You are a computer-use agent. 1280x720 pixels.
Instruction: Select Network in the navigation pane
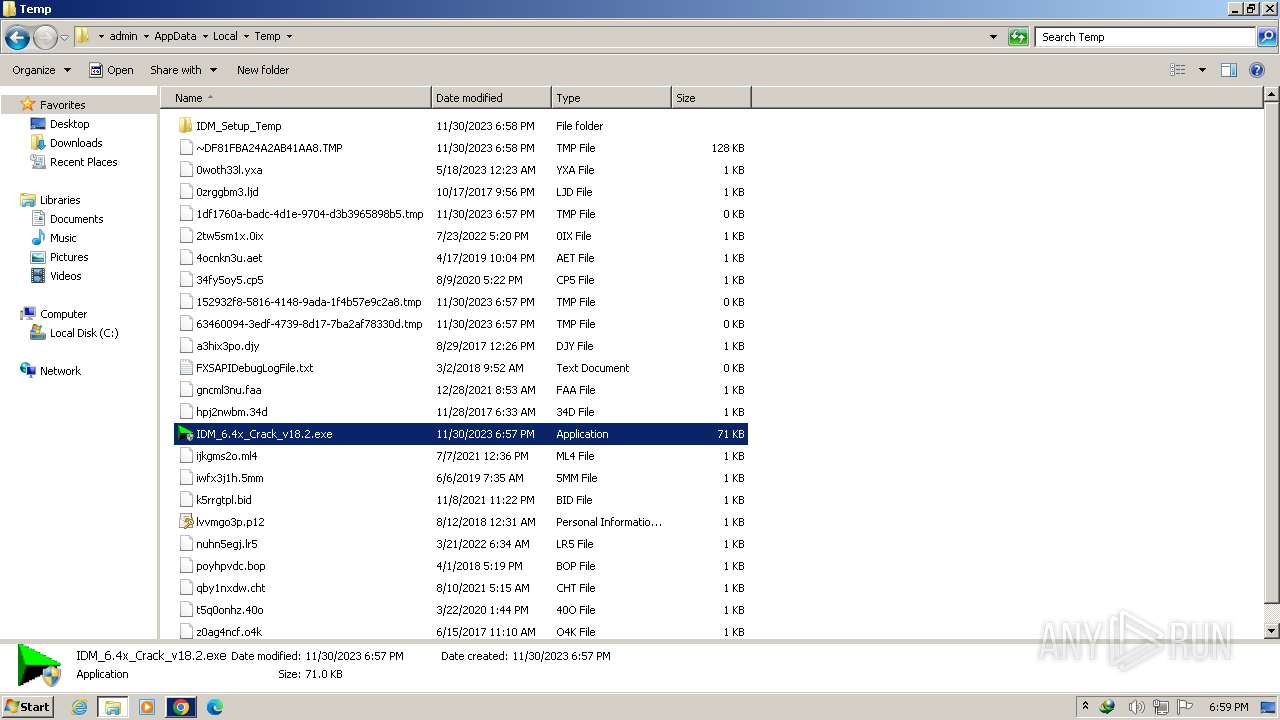(60, 371)
